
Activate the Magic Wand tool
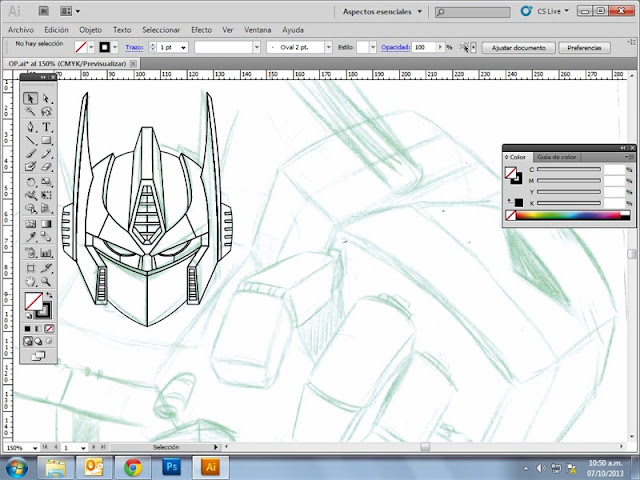[x=31, y=112]
